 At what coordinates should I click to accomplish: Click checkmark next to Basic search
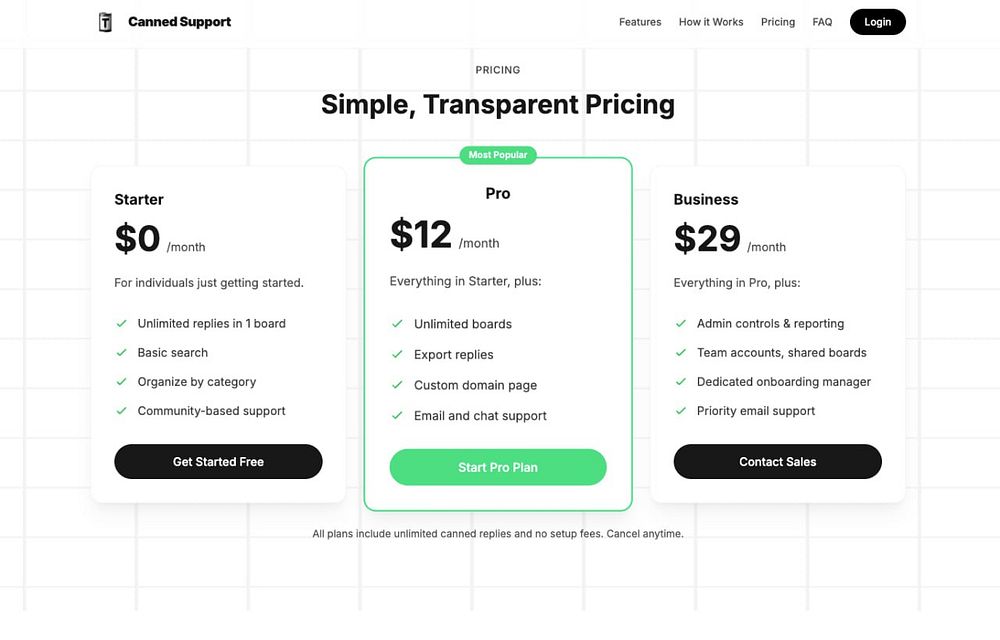tap(121, 352)
